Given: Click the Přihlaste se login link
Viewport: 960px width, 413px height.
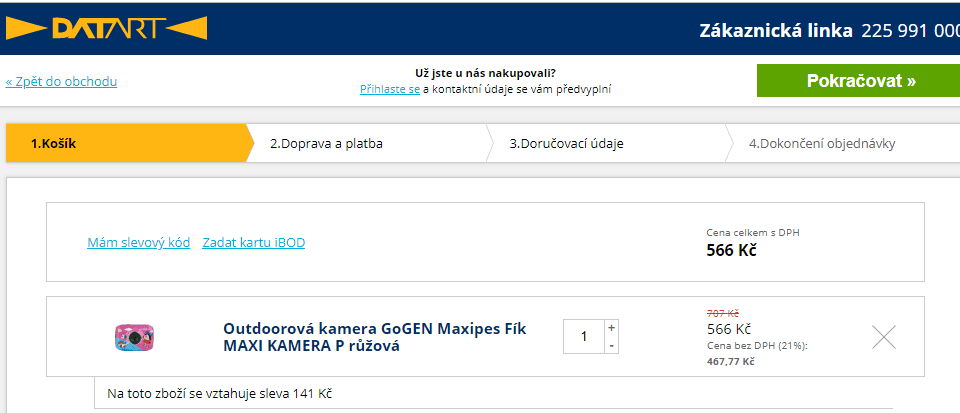Looking at the screenshot, I should point(389,89).
